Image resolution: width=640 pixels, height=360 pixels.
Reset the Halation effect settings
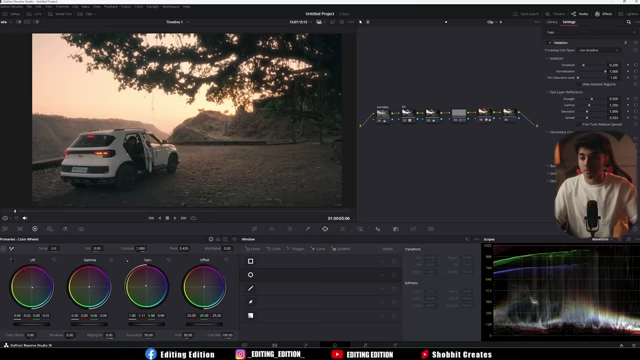click(x=636, y=42)
